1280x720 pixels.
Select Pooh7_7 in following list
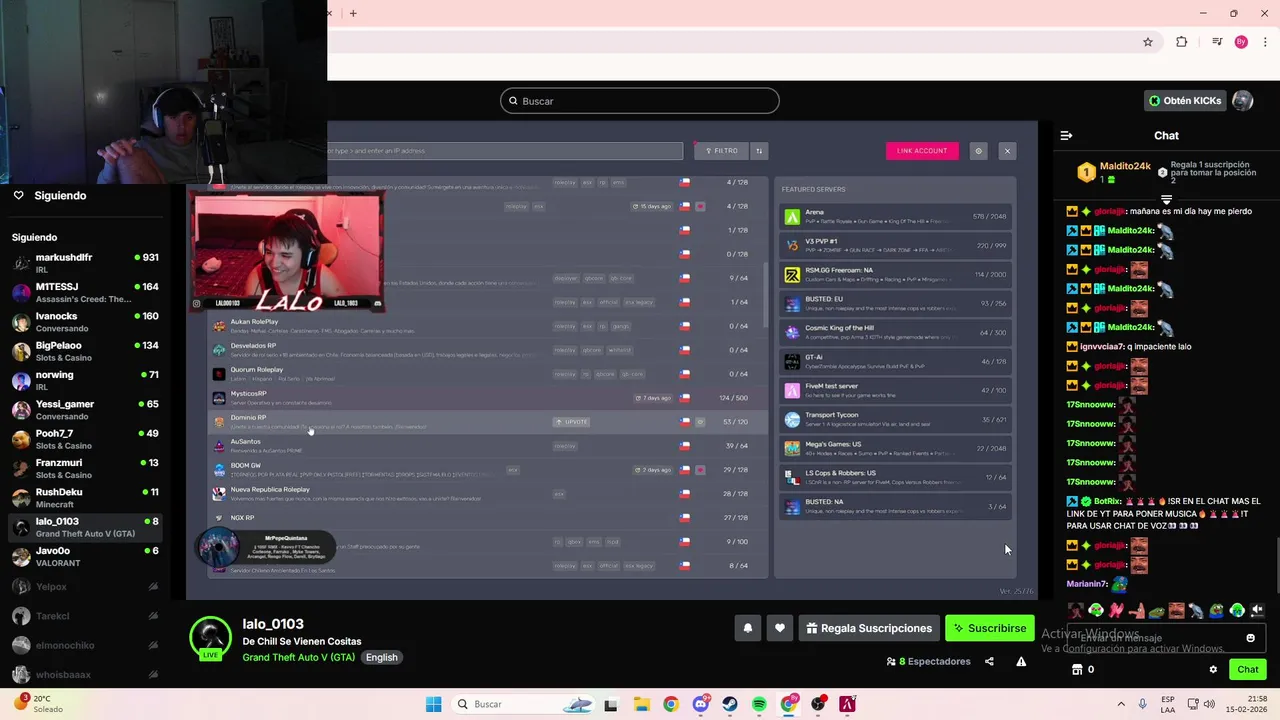click(85, 439)
